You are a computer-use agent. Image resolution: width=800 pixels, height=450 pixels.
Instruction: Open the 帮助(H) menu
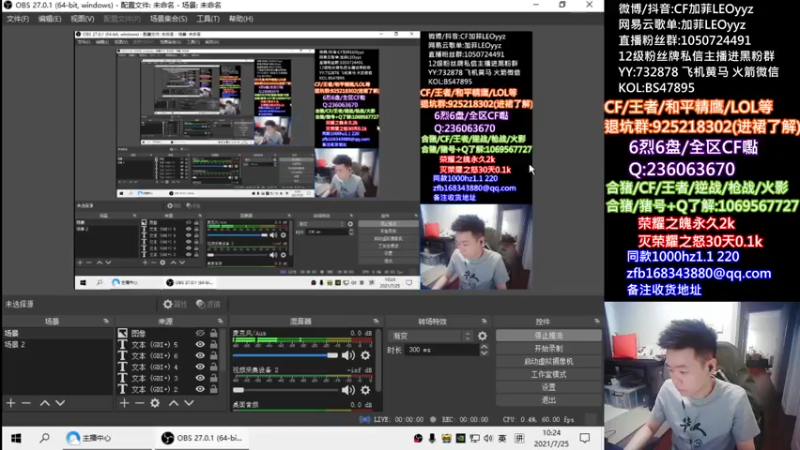241,19
